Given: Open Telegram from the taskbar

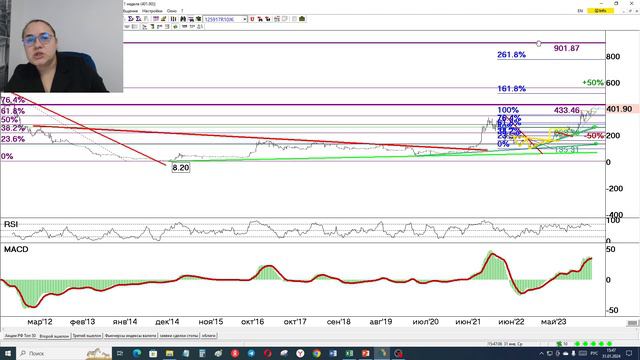Looking at the screenshot, I should (251, 353).
